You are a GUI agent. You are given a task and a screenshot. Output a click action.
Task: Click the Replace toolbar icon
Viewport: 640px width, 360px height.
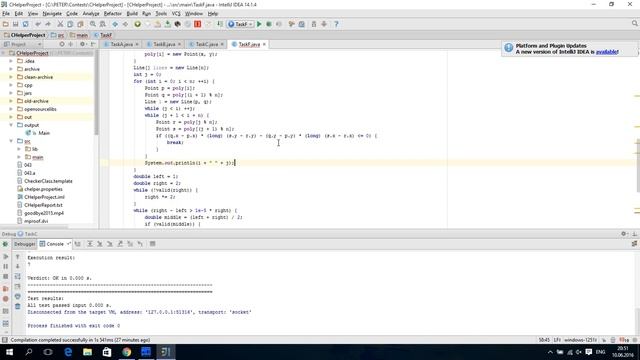click(102, 24)
